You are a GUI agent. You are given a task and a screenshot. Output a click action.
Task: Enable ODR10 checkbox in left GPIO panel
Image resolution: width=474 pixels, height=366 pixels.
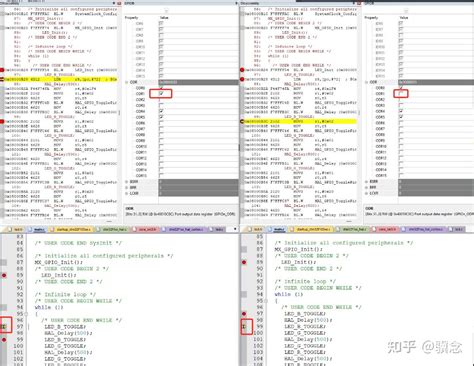[161, 146]
